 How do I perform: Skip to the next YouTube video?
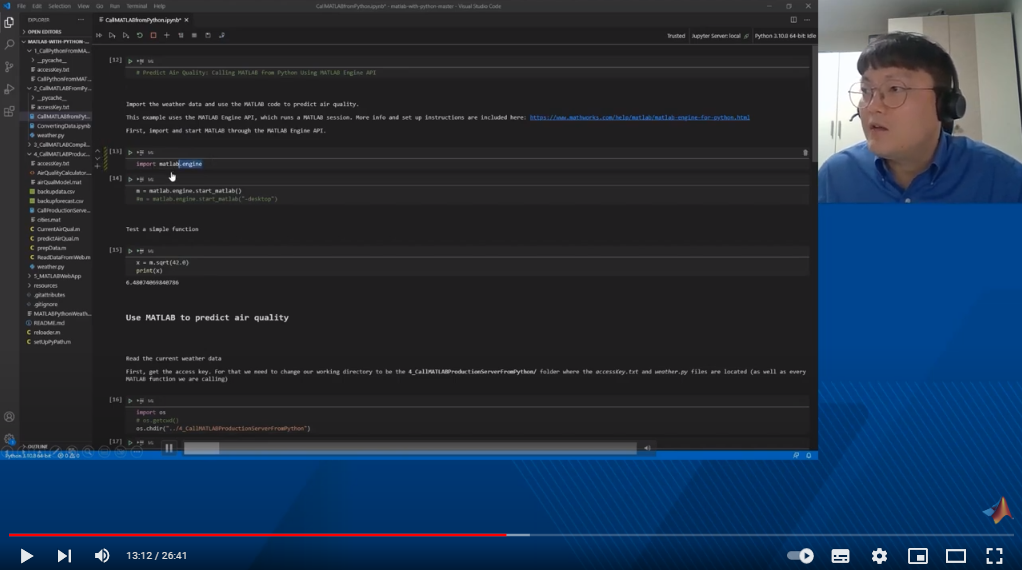[x=64, y=556]
